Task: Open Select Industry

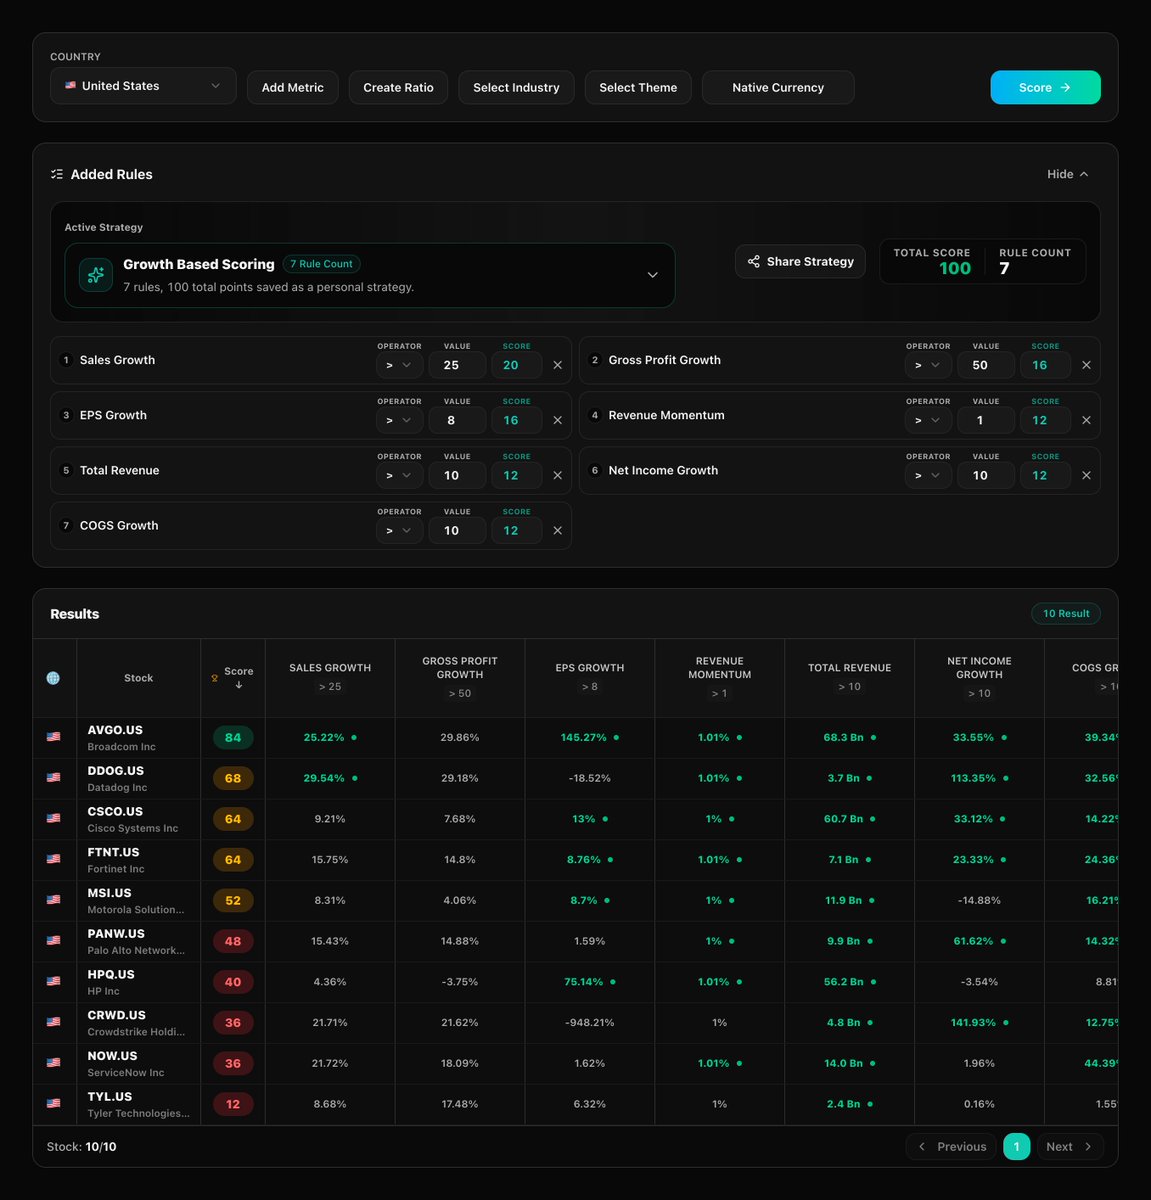Action: tap(516, 87)
